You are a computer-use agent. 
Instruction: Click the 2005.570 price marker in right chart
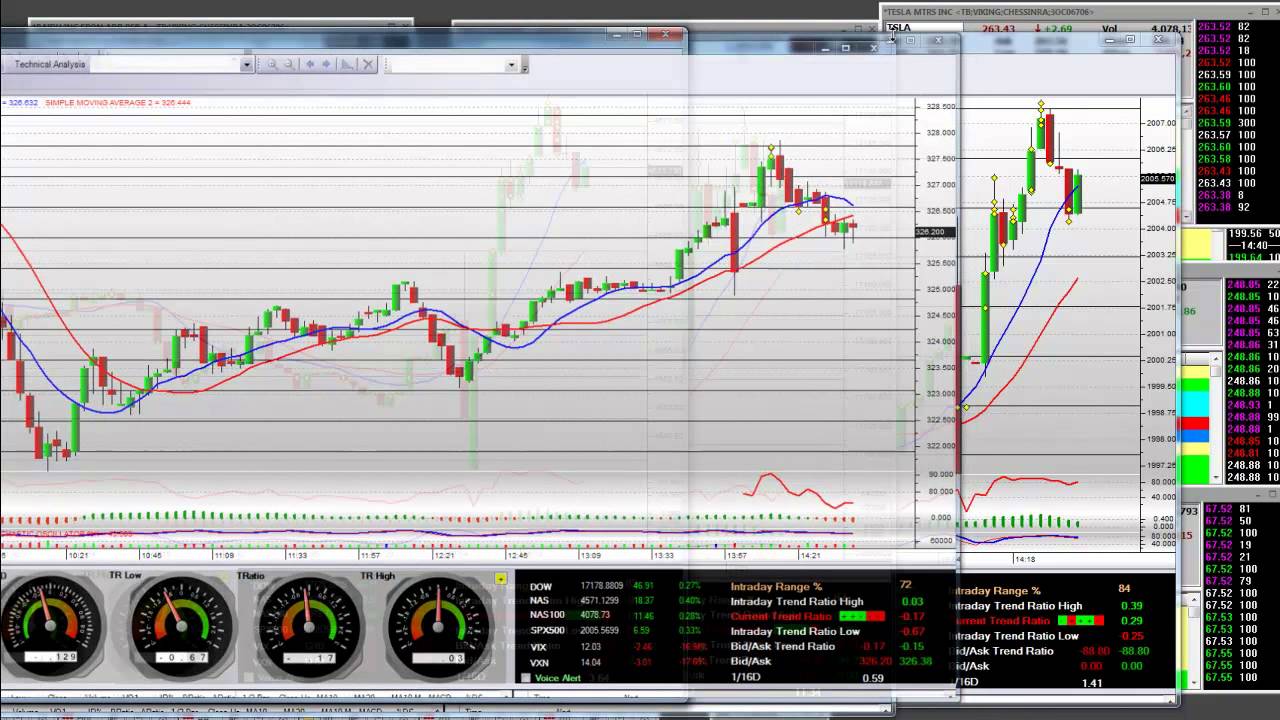click(1158, 179)
